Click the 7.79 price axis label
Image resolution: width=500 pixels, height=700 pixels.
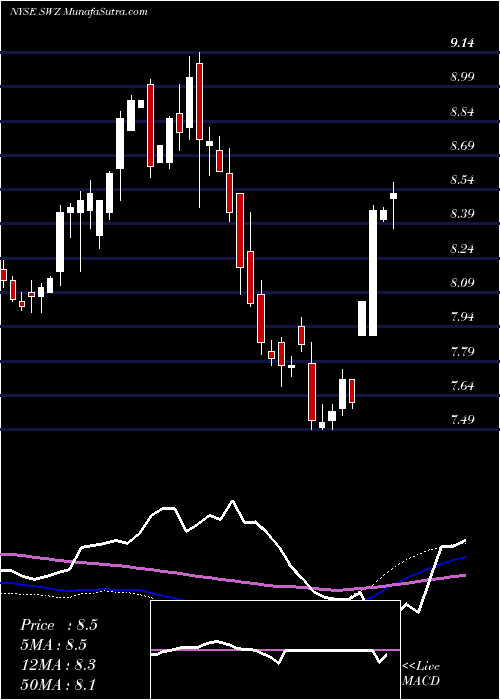coord(462,351)
